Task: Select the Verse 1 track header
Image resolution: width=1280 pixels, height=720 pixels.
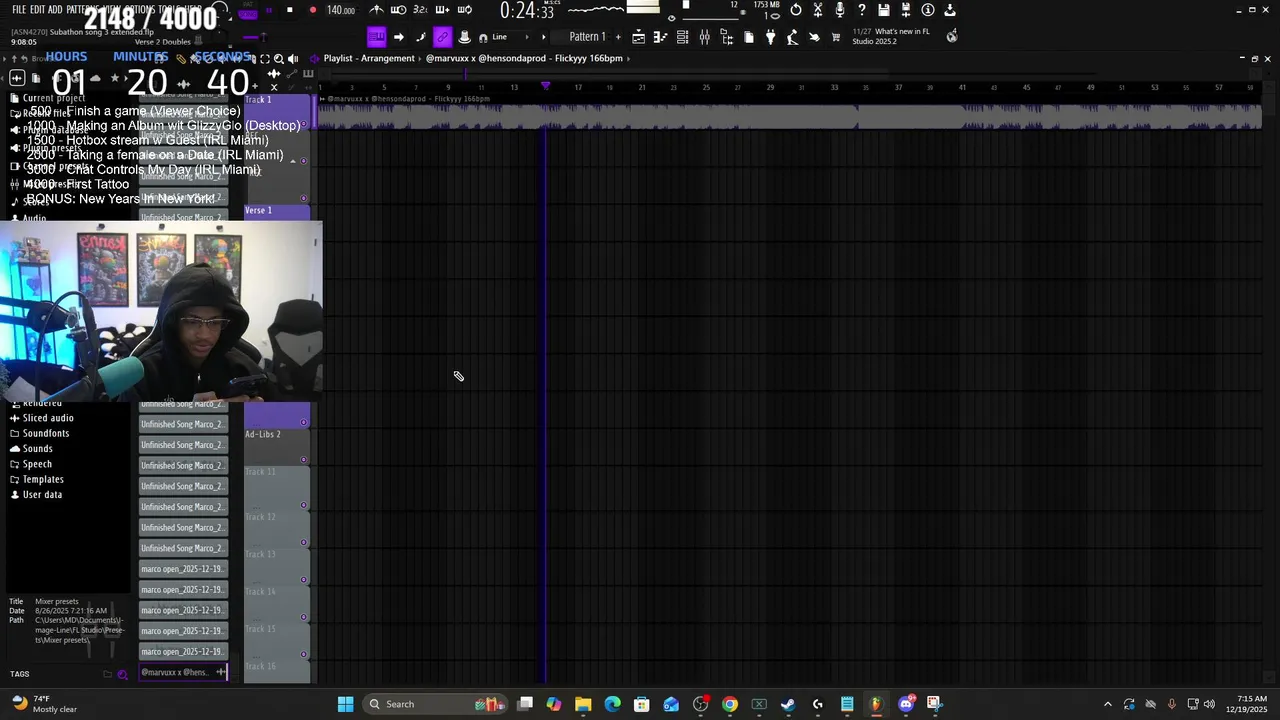Action: tap(277, 211)
